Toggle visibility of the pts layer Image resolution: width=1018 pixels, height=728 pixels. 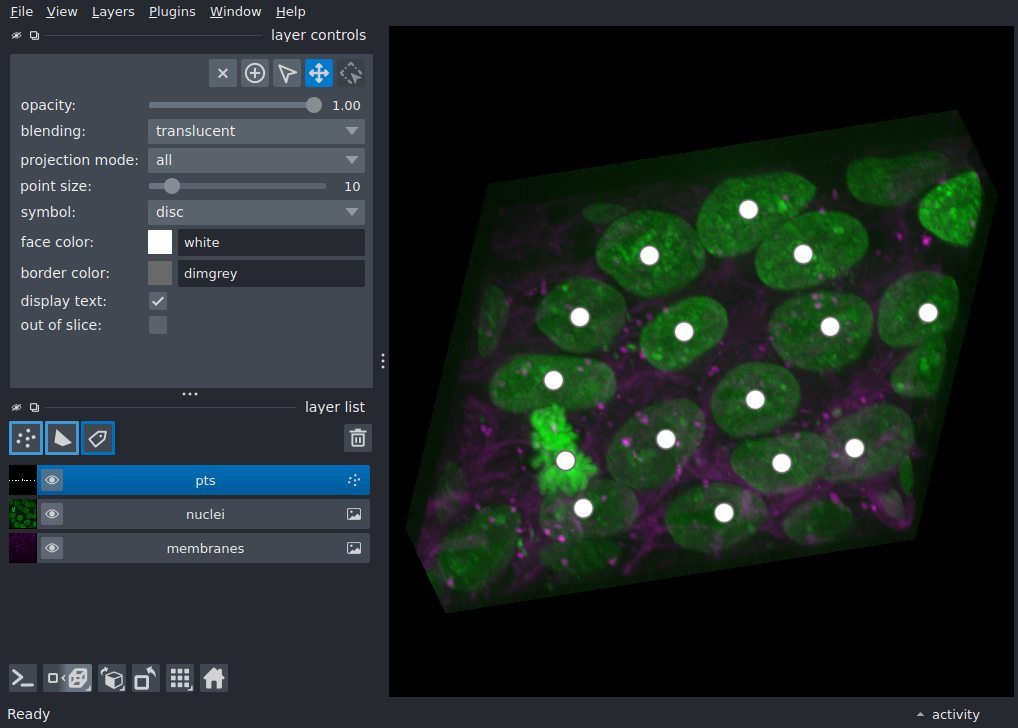coord(52,481)
